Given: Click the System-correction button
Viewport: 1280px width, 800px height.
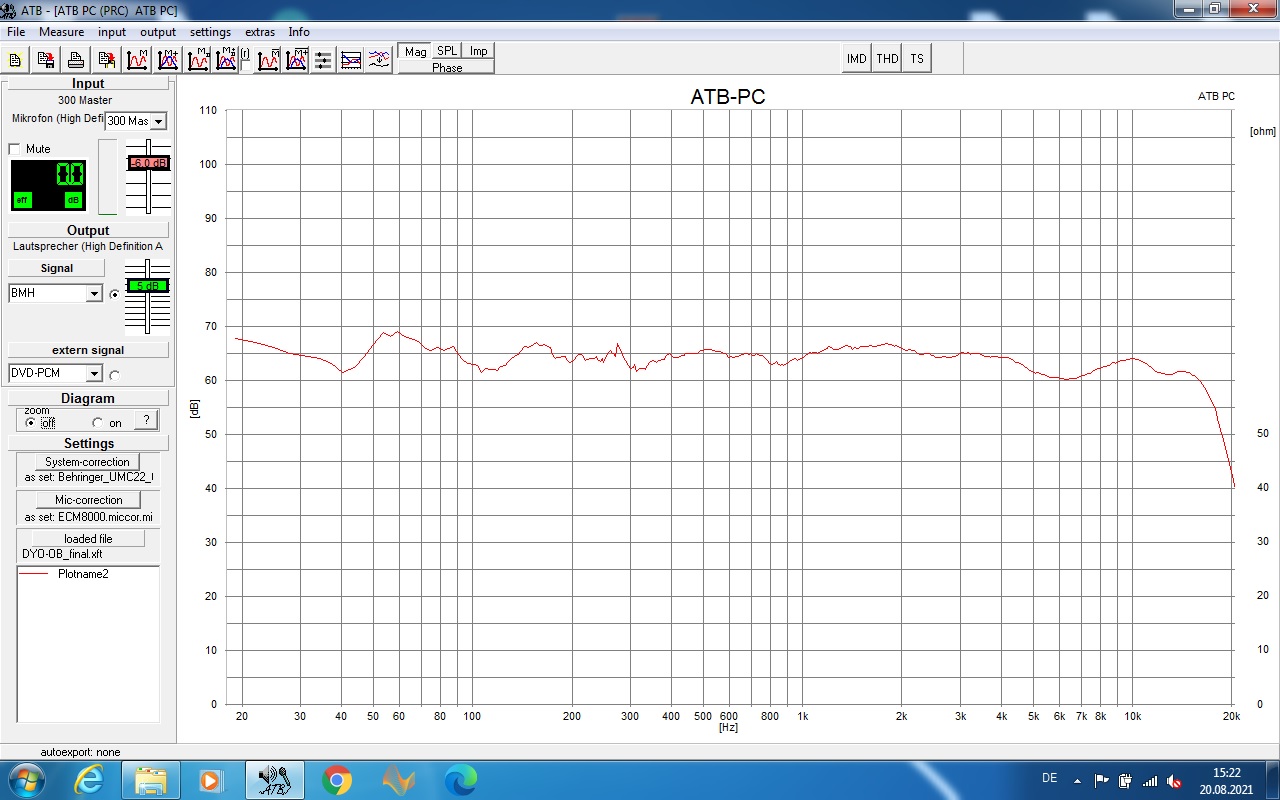Looking at the screenshot, I should click(x=87, y=462).
